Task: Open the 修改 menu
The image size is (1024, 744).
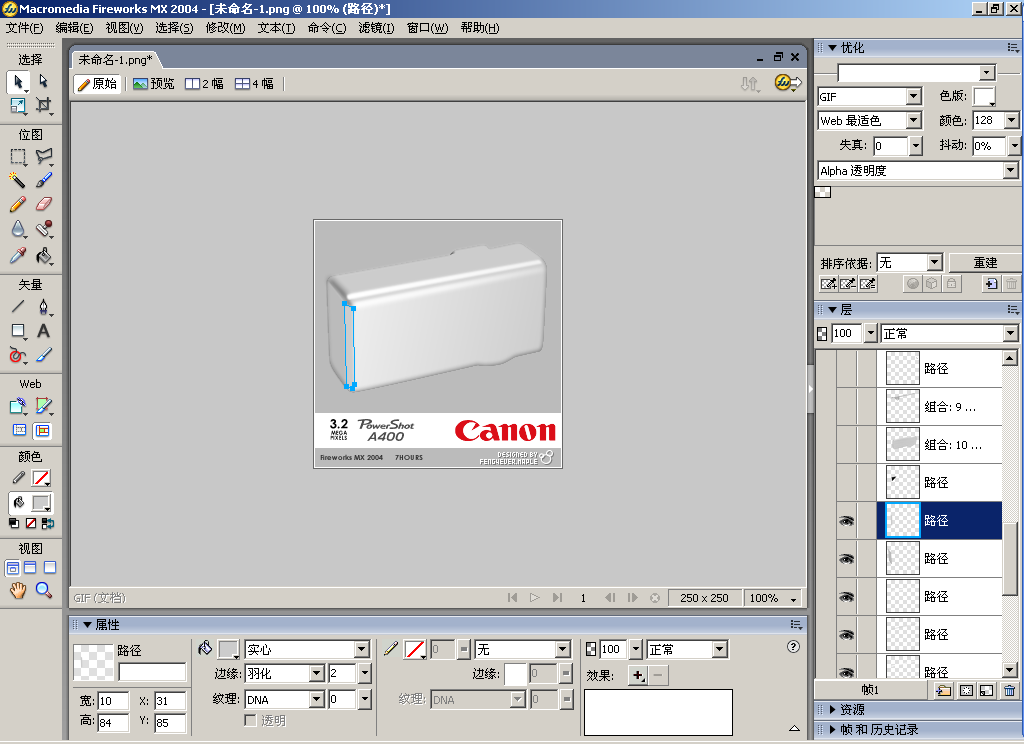Action: click(x=225, y=28)
